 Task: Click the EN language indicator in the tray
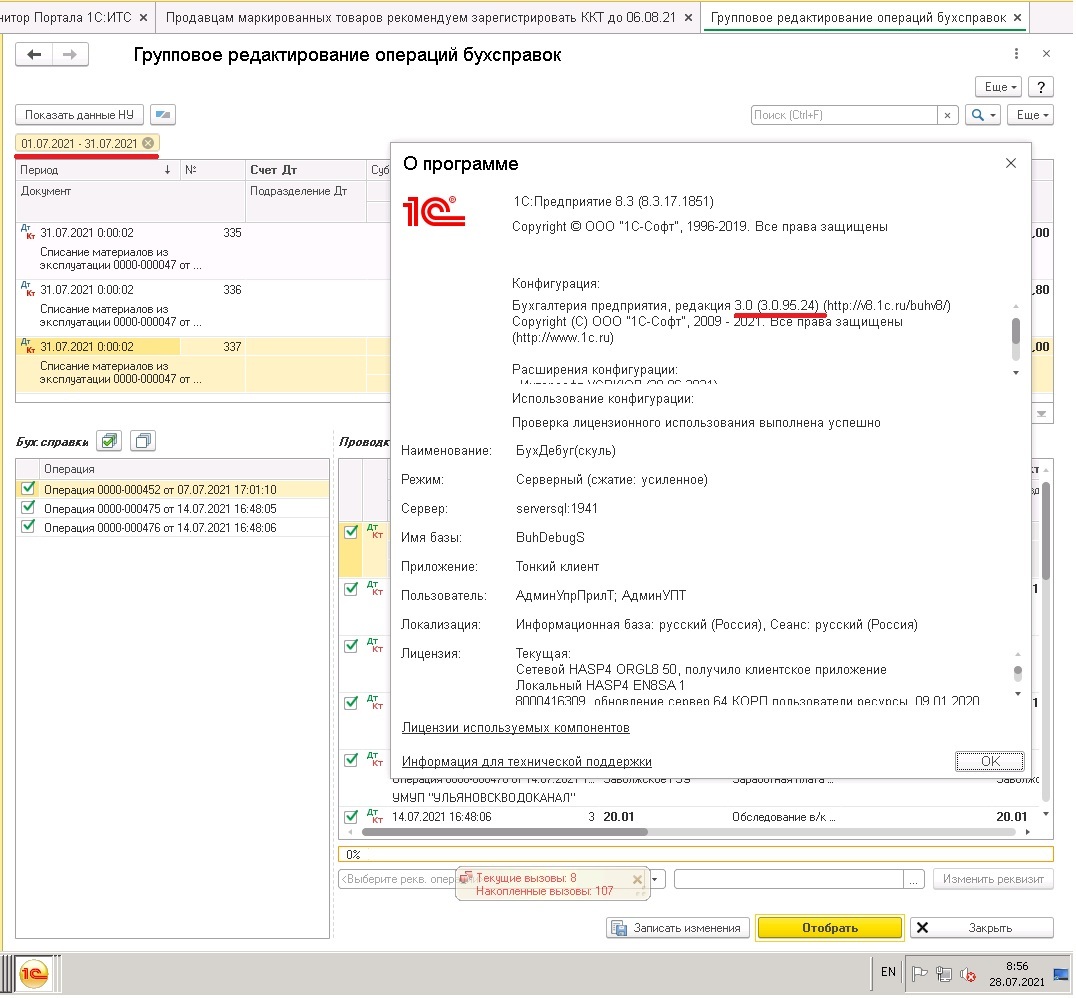(x=887, y=973)
